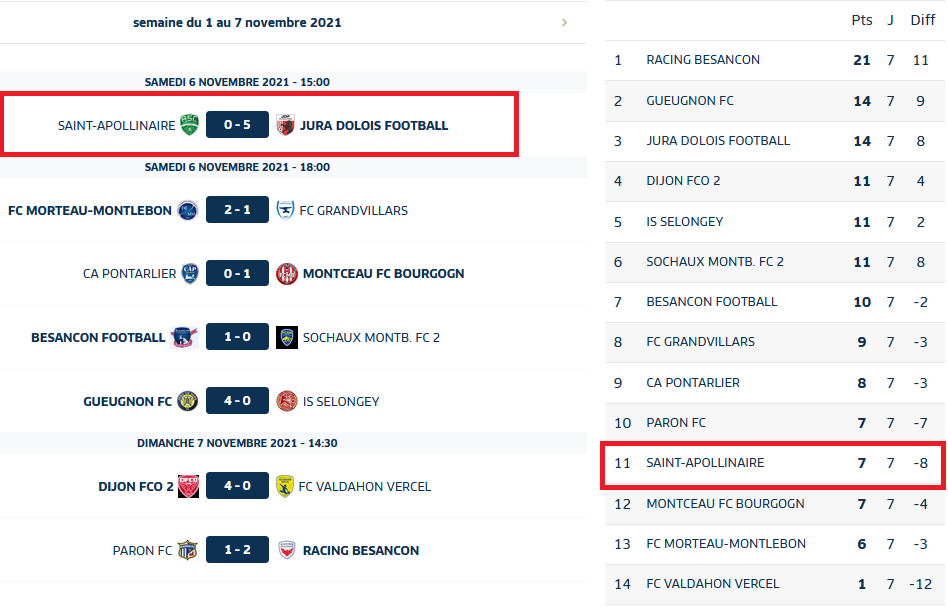
Task: Open the Saint-Apollinaire row in the standings
Action: (705, 463)
